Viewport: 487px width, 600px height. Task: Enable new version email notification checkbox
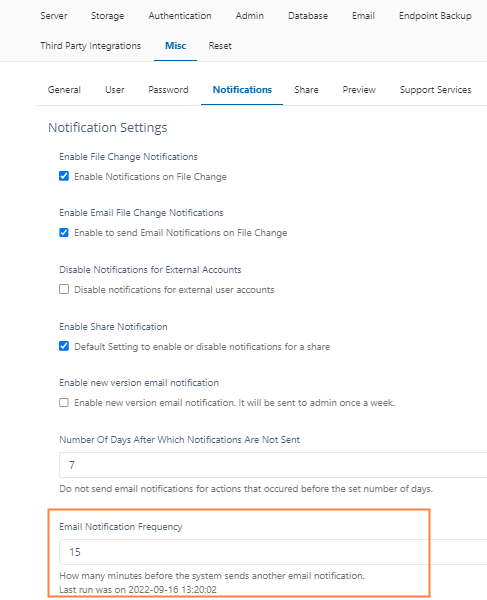click(x=64, y=403)
